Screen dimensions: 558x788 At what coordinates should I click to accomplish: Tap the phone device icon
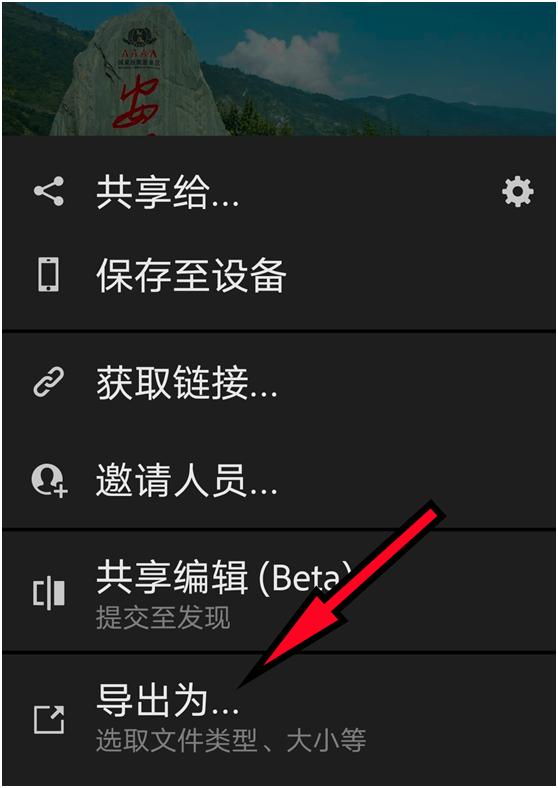tap(49, 274)
